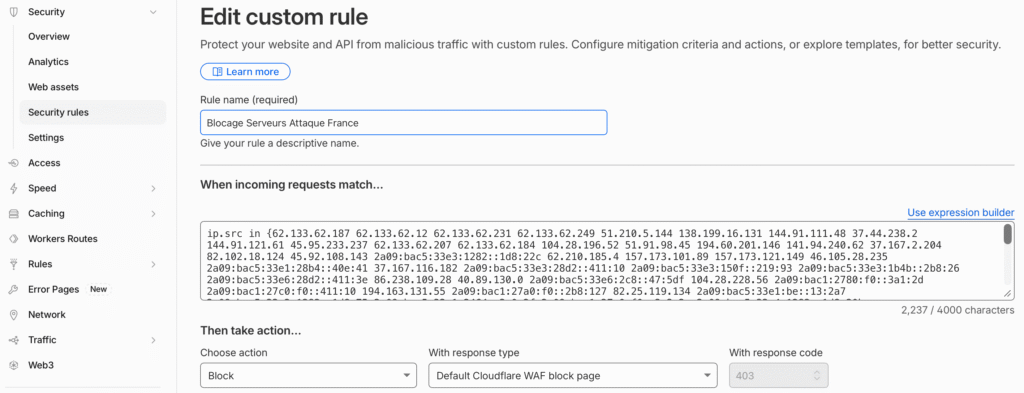The image size is (1024, 393).
Task: Open Web assets under Security
Action: (x=54, y=87)
